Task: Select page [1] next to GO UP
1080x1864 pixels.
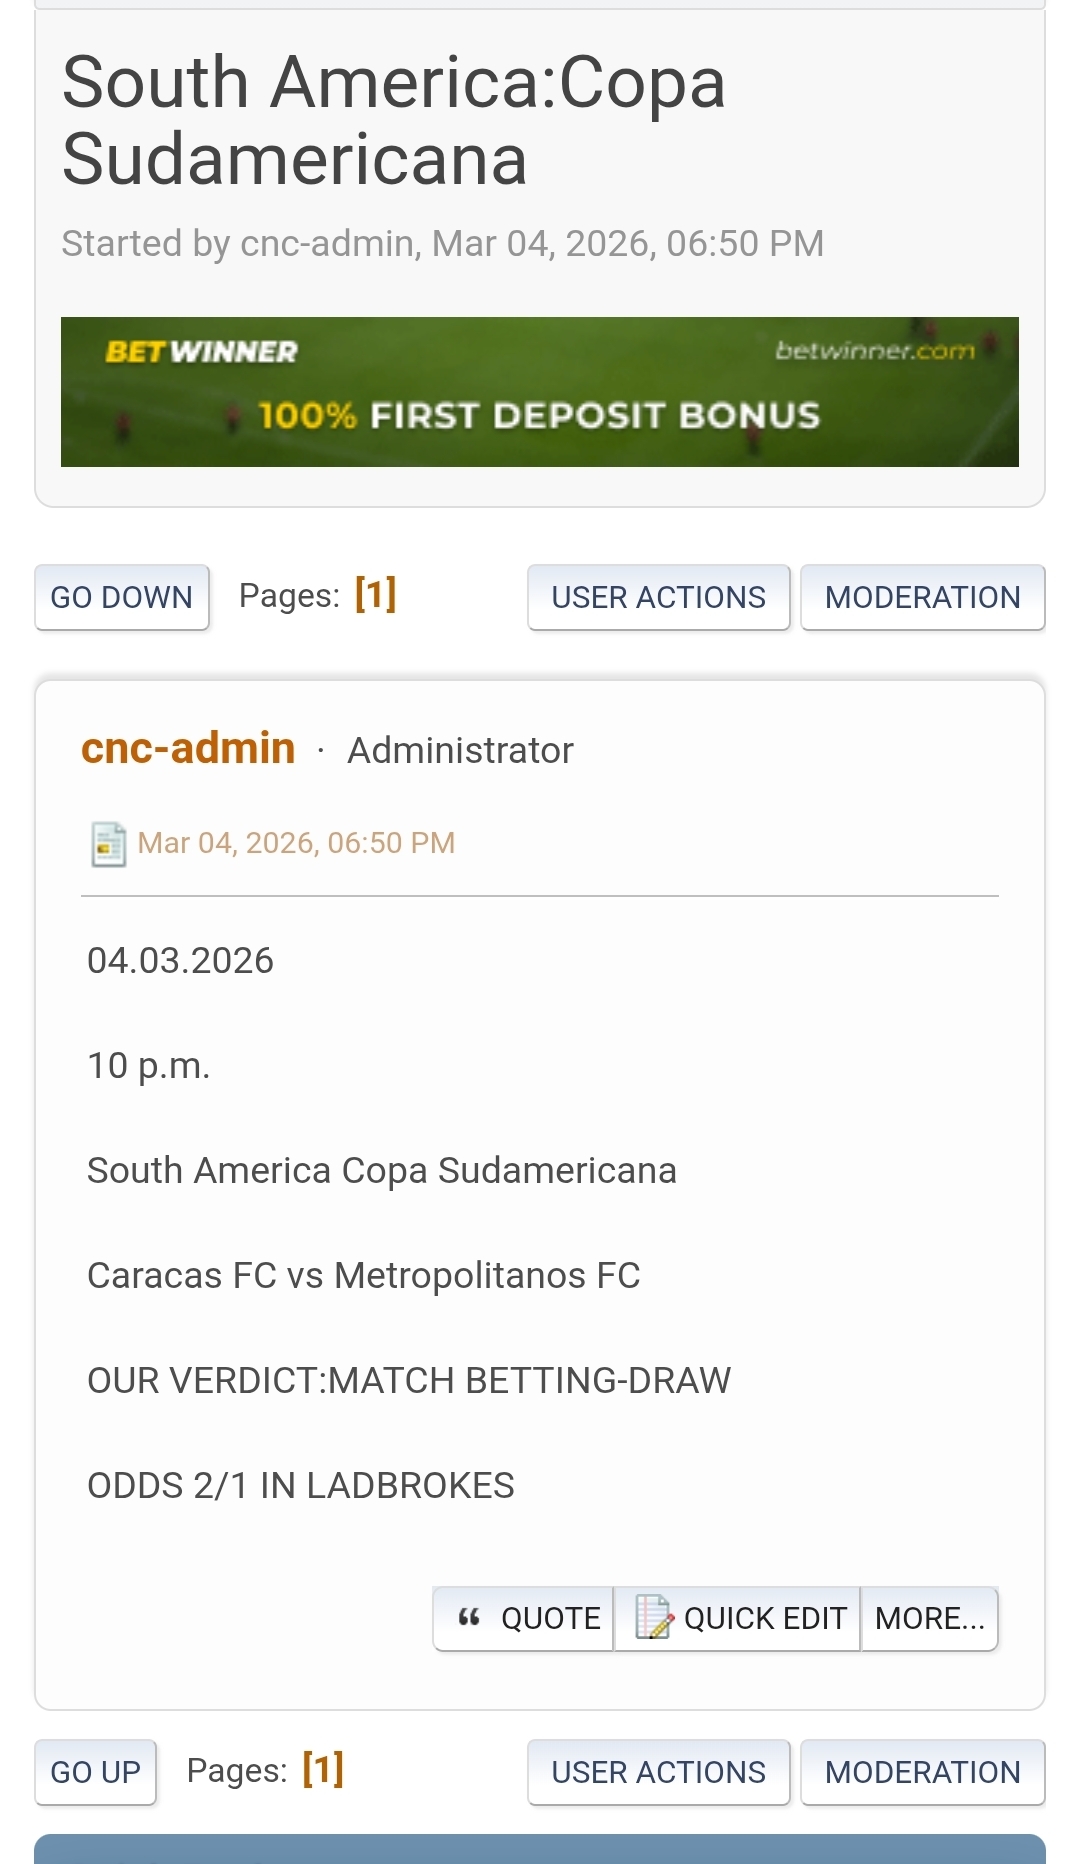Action: 323,1769
